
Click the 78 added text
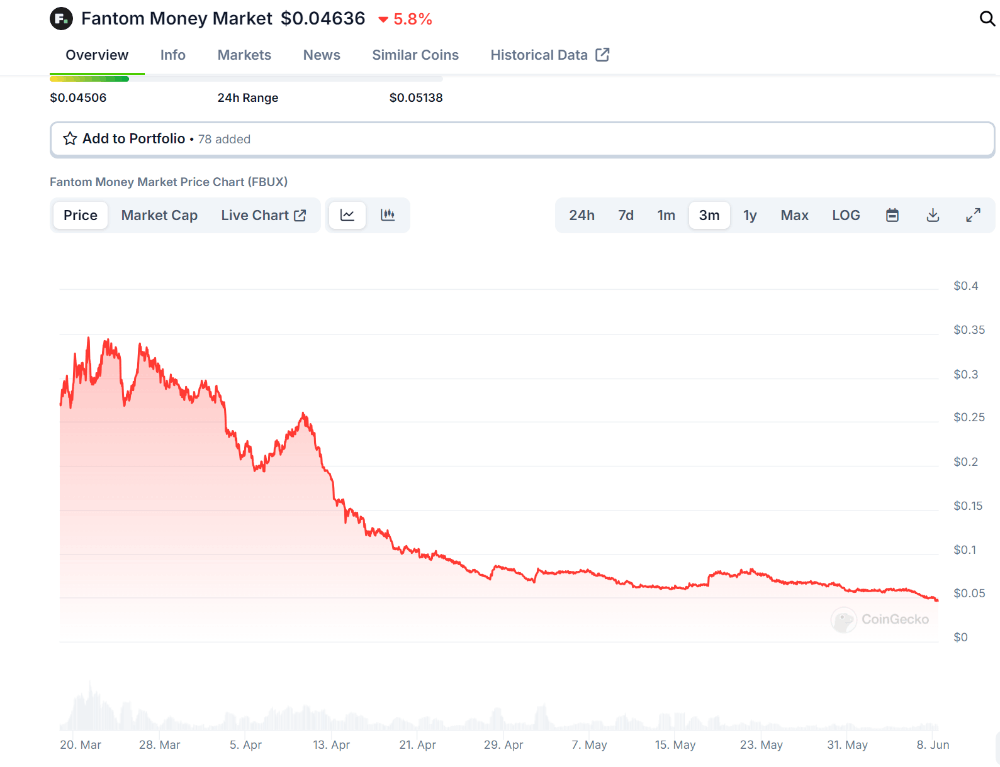pyautogui.click(x=224, y=139)
